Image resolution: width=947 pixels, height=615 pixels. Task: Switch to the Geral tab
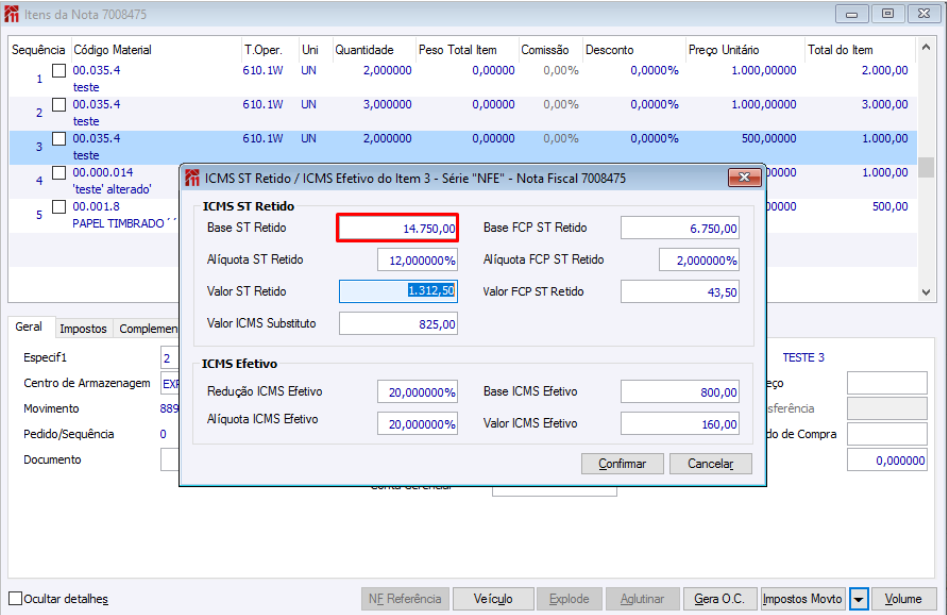[28, 327]
